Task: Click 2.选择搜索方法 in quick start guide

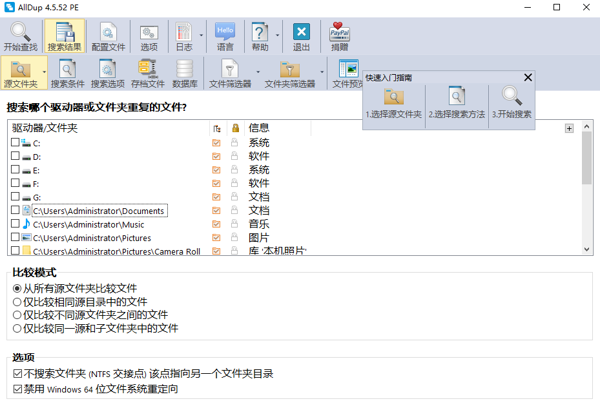Action: coord(456,103)
